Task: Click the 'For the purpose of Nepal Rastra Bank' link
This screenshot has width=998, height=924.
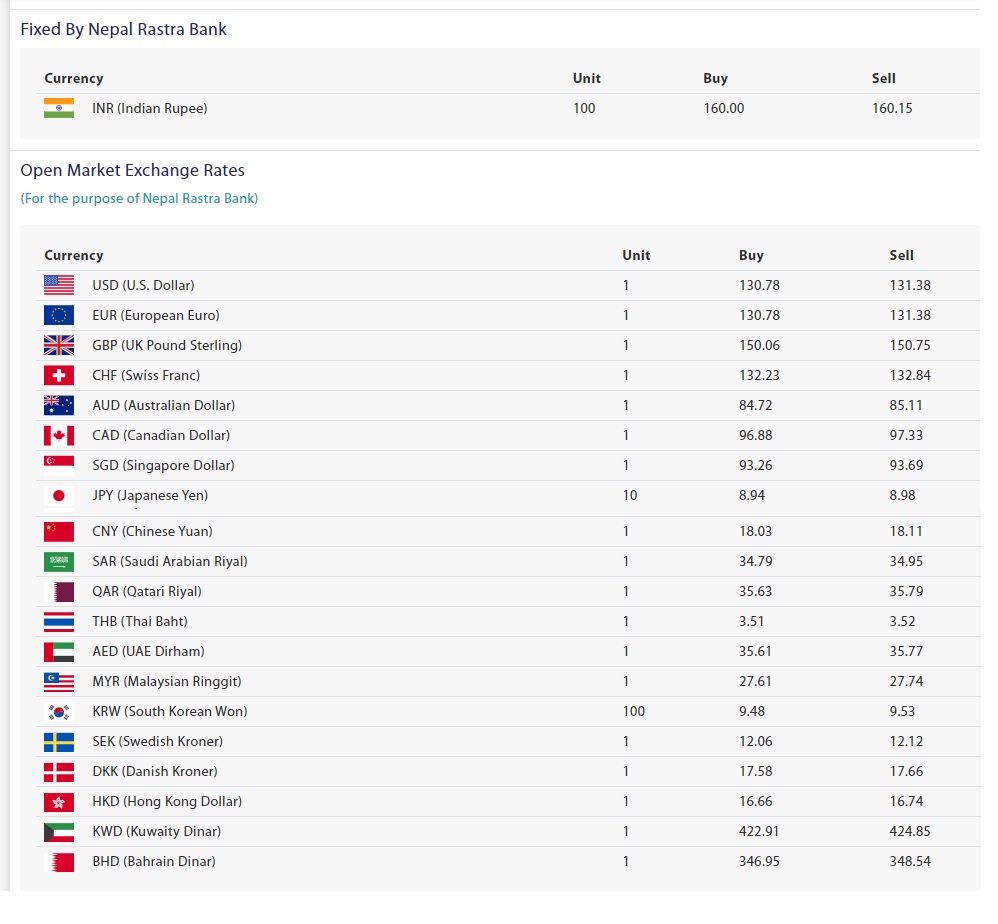Action: tap(139, 198)
